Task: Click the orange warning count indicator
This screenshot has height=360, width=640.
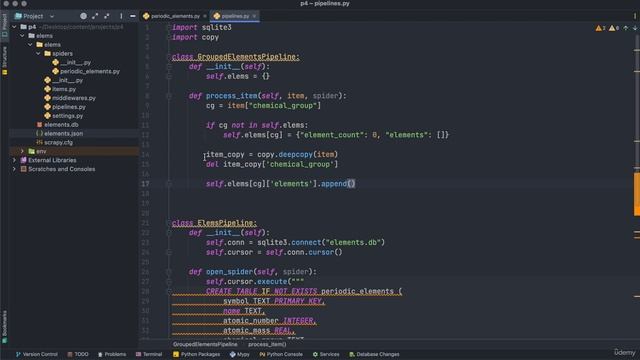Action: (x=600, y=28)
